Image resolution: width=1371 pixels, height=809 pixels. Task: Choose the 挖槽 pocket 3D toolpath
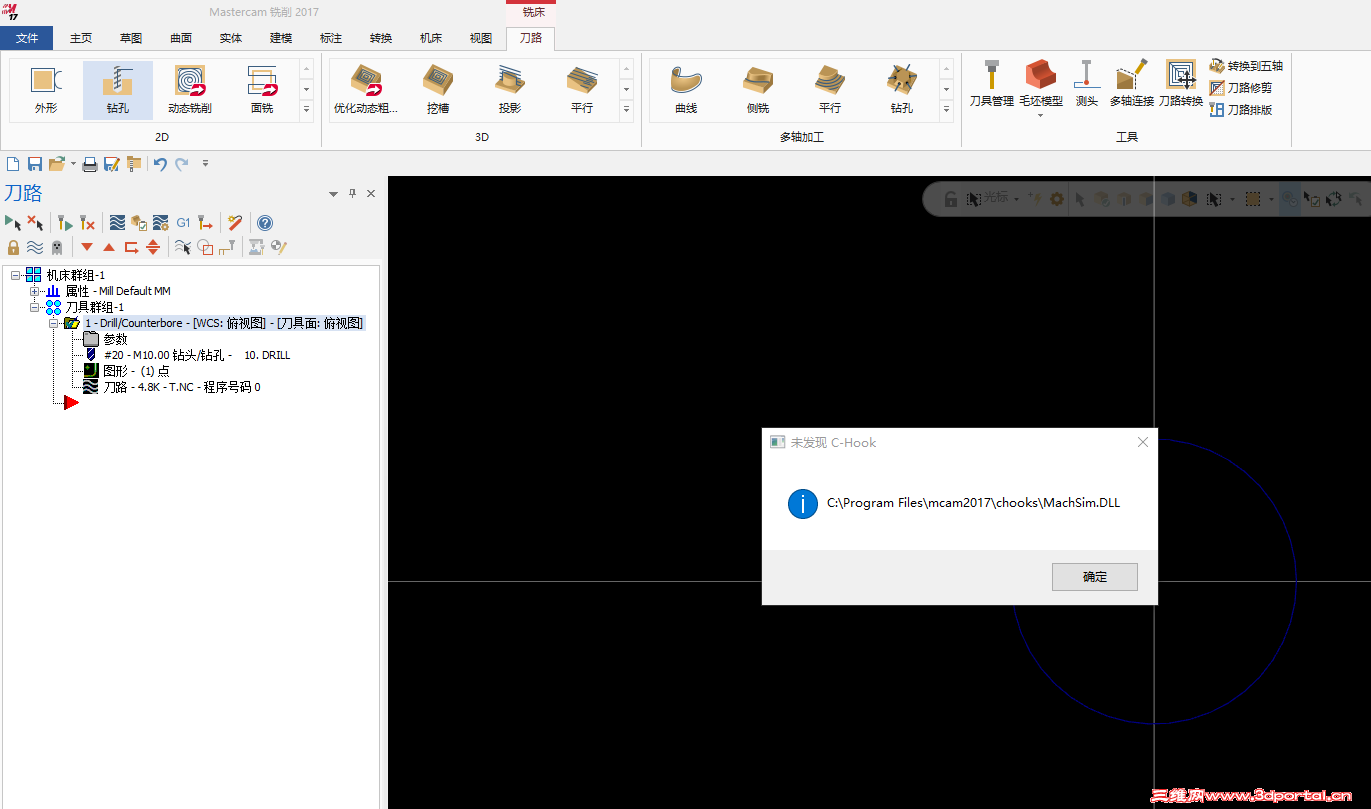pos(438,90)
